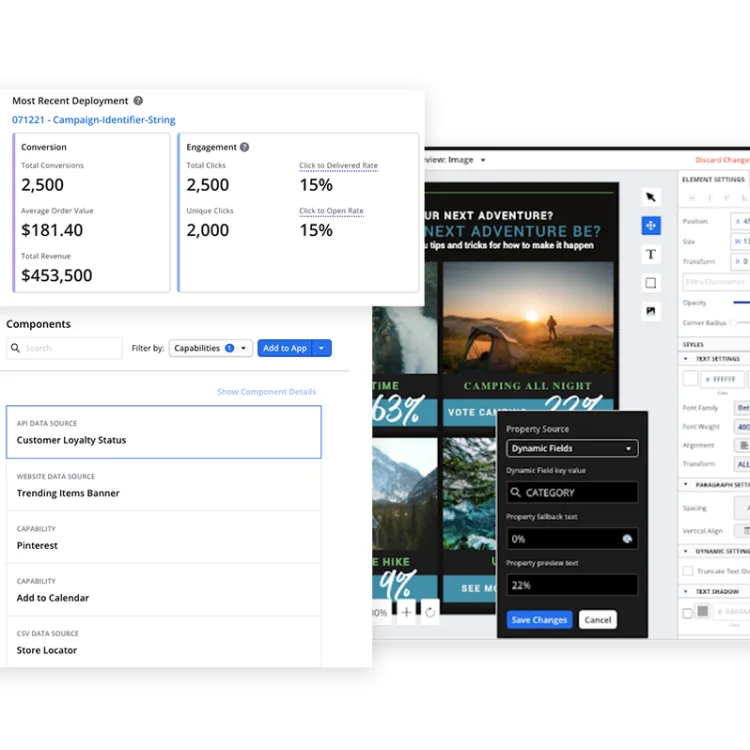The image size is (750, 750).
Task: Select Add to Calendar capability
Action: point(164,590)
